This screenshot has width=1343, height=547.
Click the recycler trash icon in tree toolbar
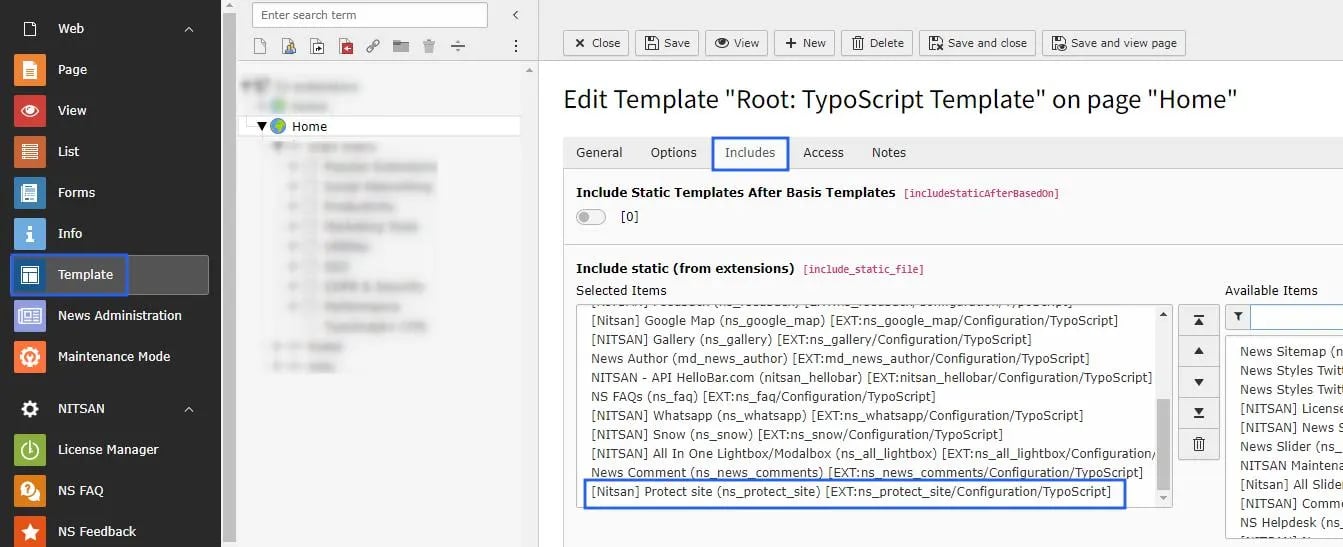coord(429,46)
